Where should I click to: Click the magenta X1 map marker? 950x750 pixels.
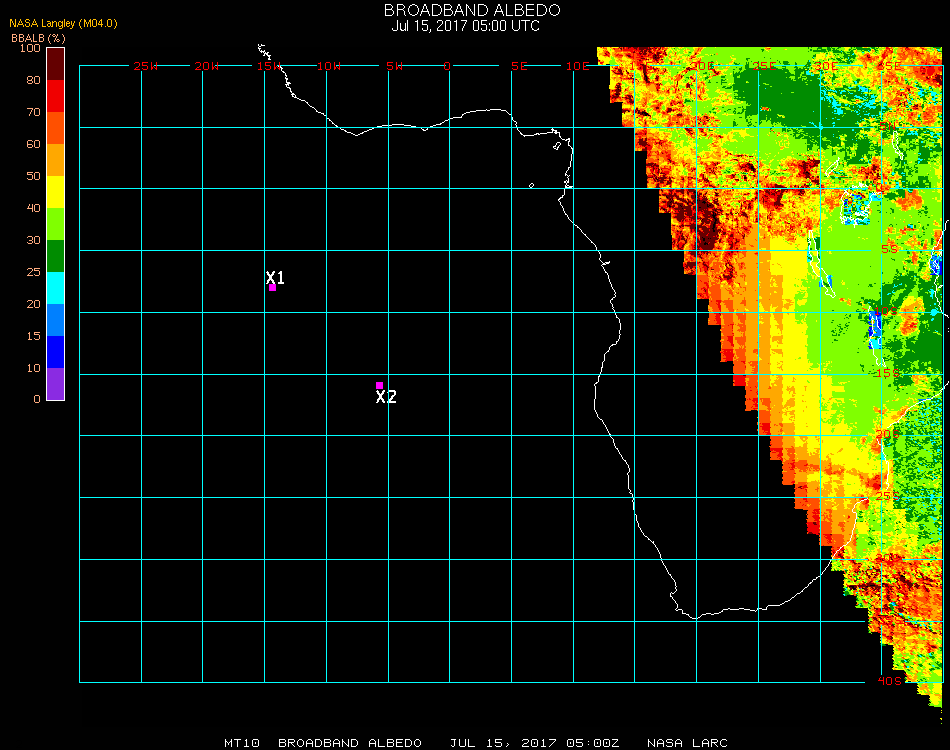click(x=272, y=287)
